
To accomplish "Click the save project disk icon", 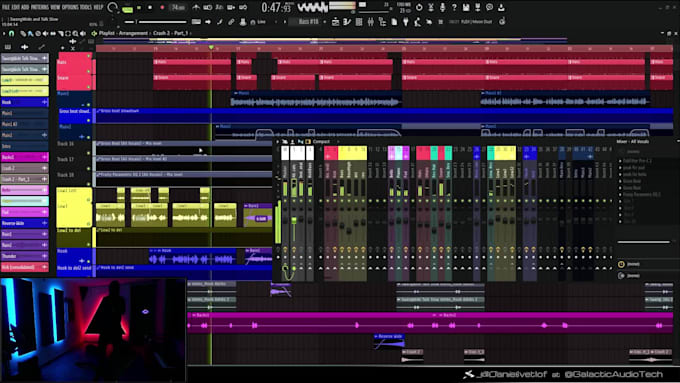I will pos(466,7).
